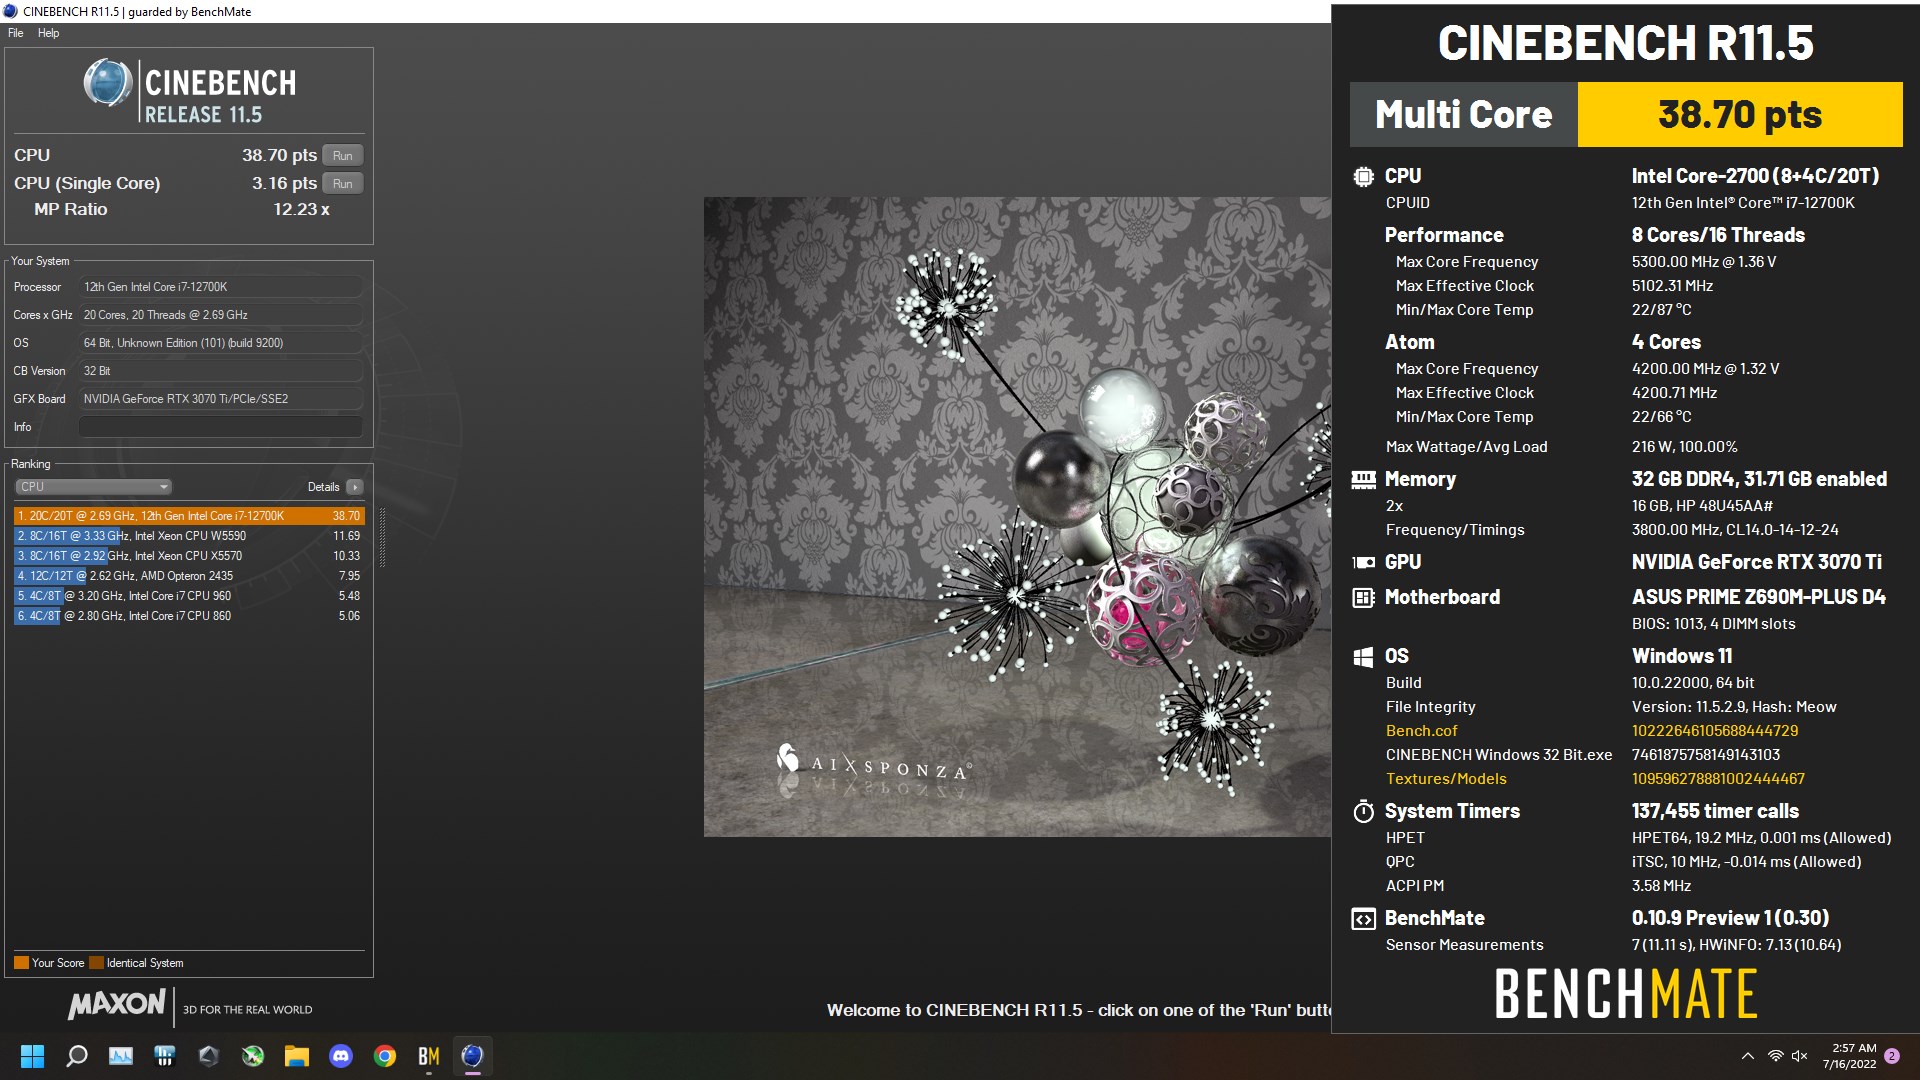Click the Cinebench sphere logo
This screenshot has height=1080, width=1920.
click(108, 83)
